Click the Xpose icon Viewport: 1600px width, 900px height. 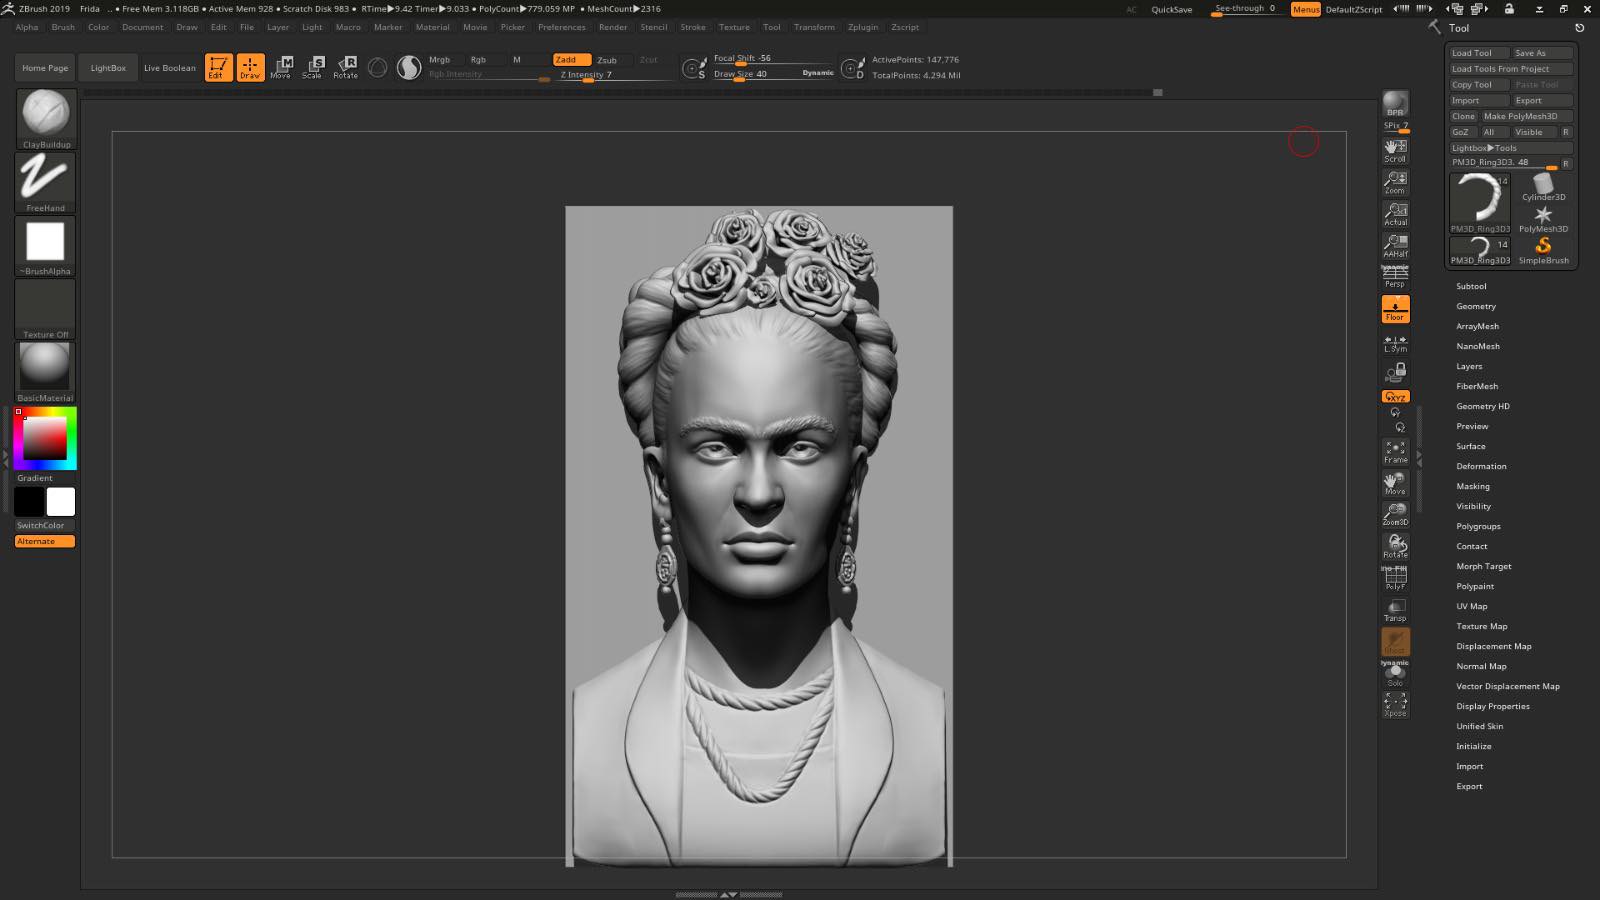point(1395,705)
